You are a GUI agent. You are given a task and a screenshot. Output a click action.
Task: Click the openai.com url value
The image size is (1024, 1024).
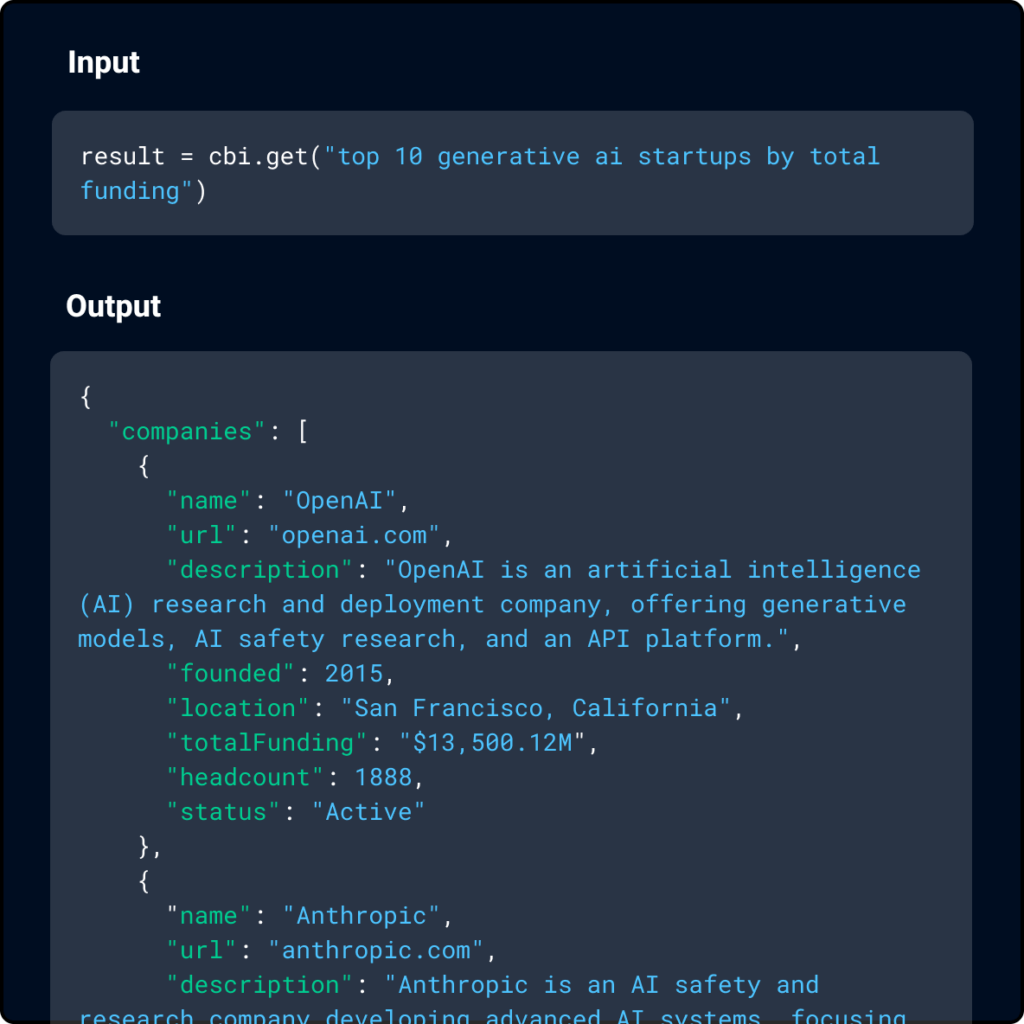point(354,536)
